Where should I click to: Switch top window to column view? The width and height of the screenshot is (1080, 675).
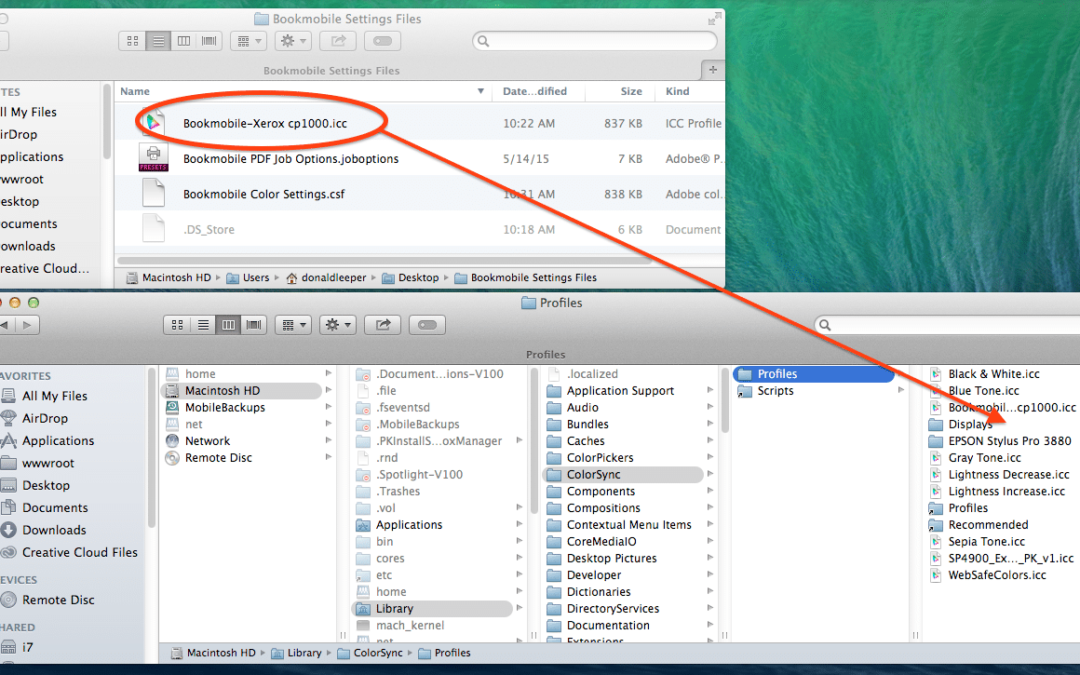coord(184,41)
